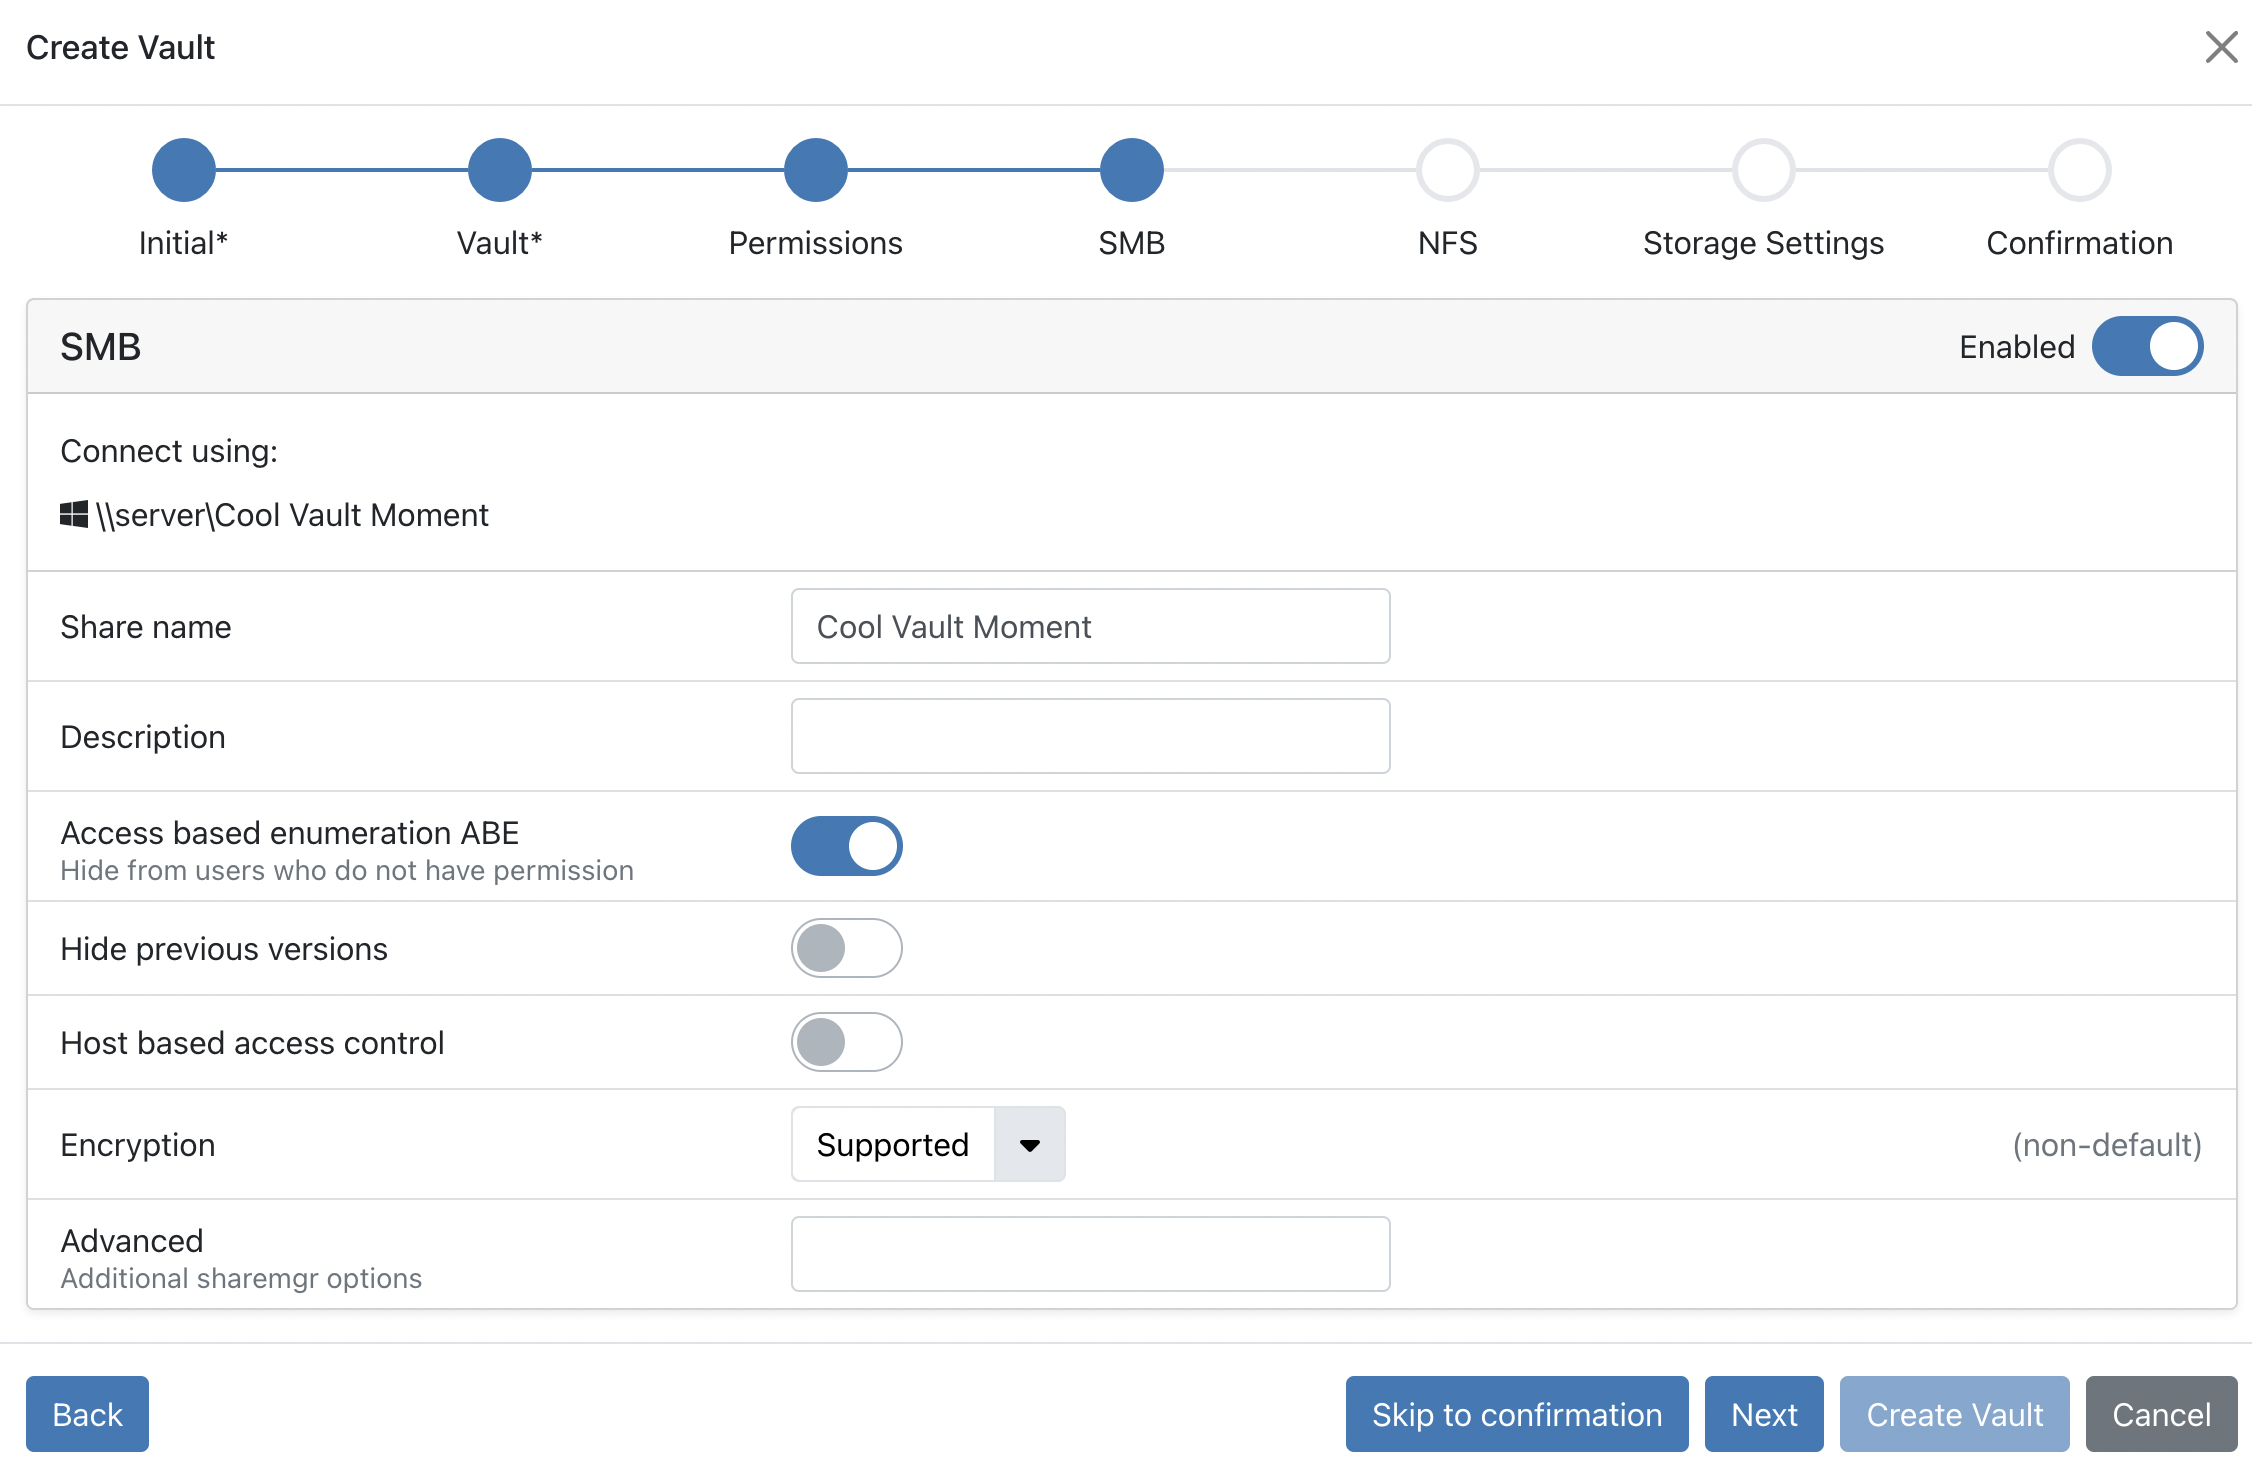Jump to the Initial wizard step circle
The image size is (2252, 1474).
(183, 170)
